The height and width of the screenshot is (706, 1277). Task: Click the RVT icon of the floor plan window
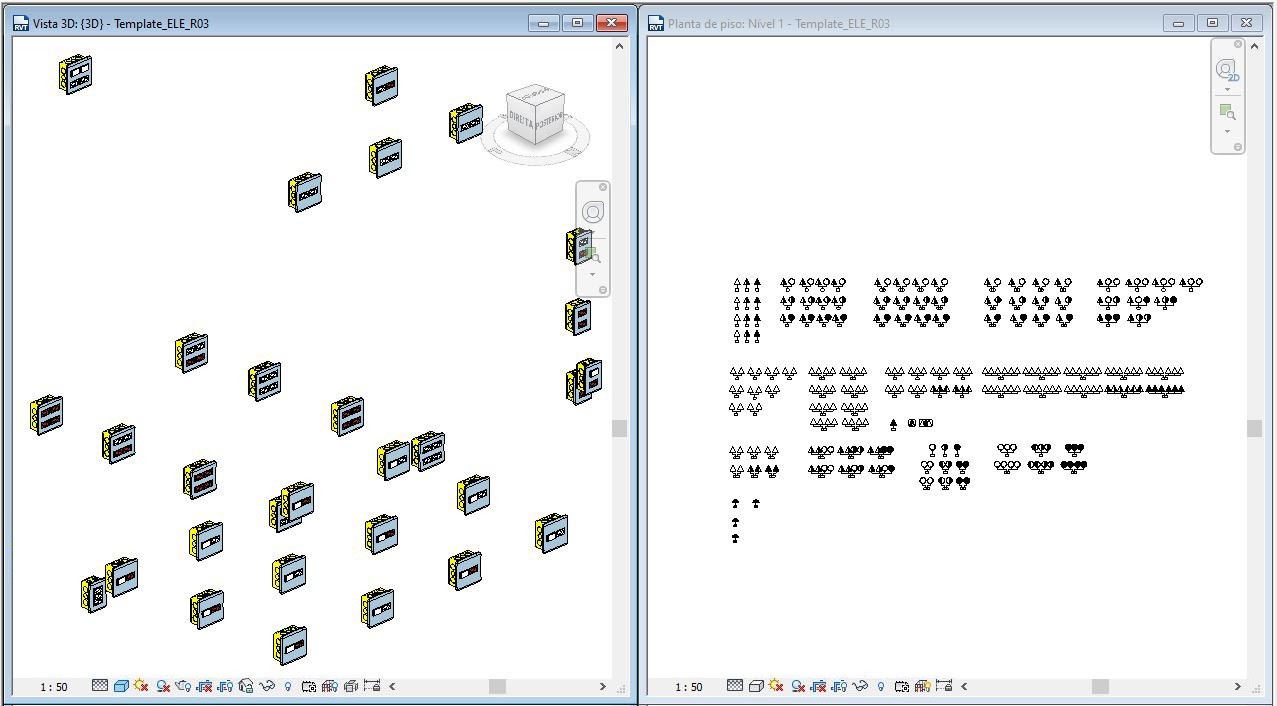coord(656,23)
